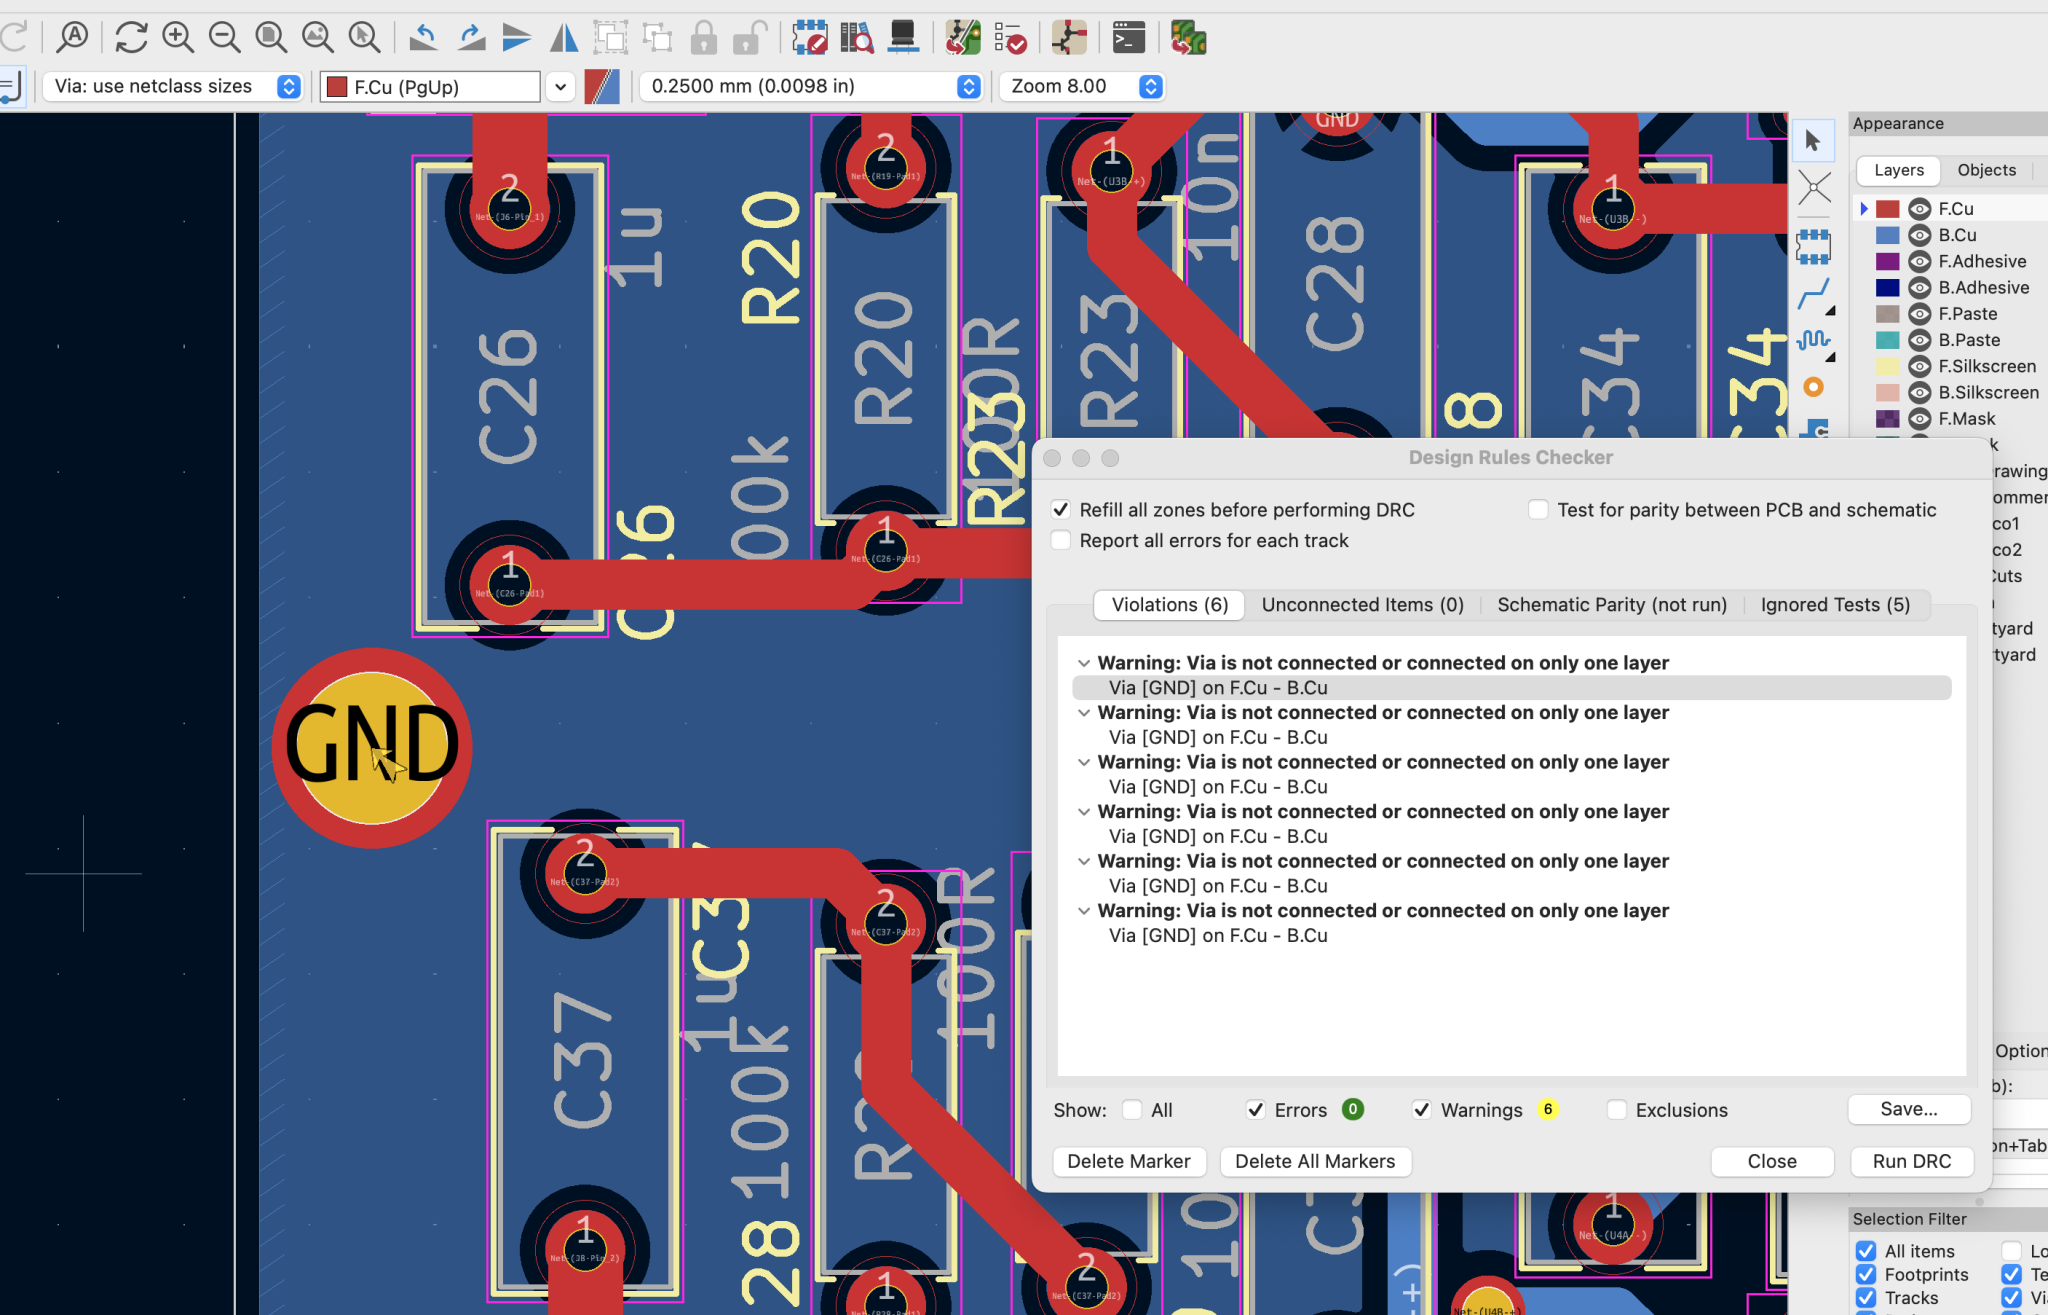This screenshot has width=2048, height=1315.
Task: Hide the F.Silkscreen layer visibility eye
Action: (x=1919, y=366)
